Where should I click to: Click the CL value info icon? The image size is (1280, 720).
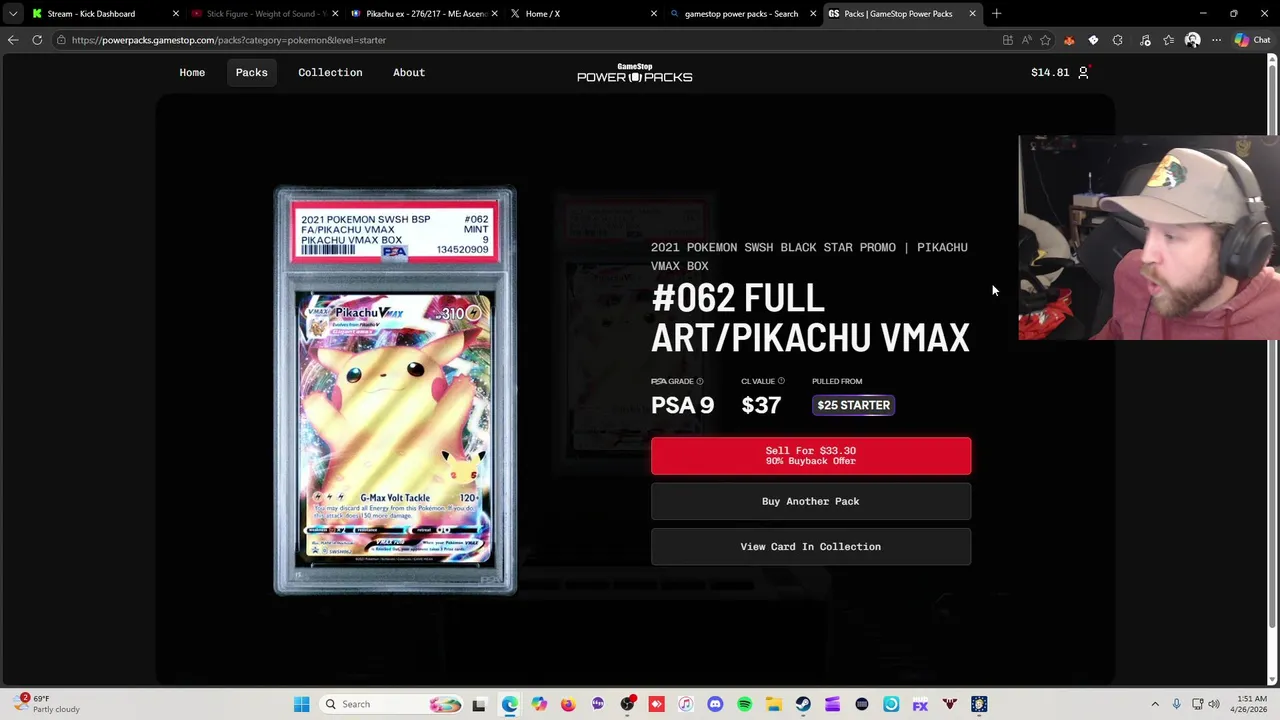point(781,381)
